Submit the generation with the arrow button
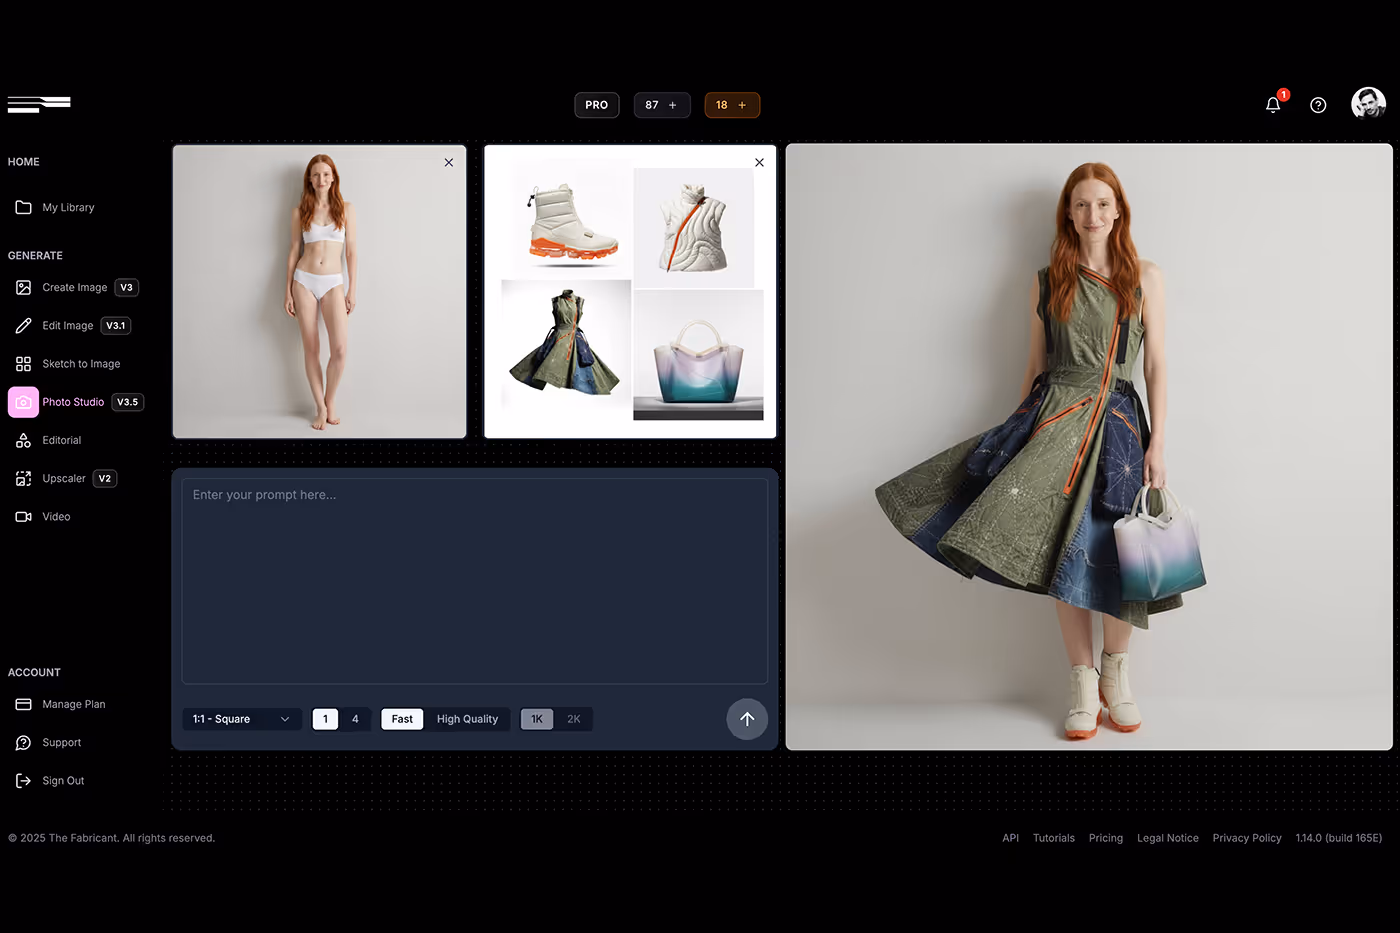Image resolution: width=1400 pixels, height=933 pixels. [747, 719]
